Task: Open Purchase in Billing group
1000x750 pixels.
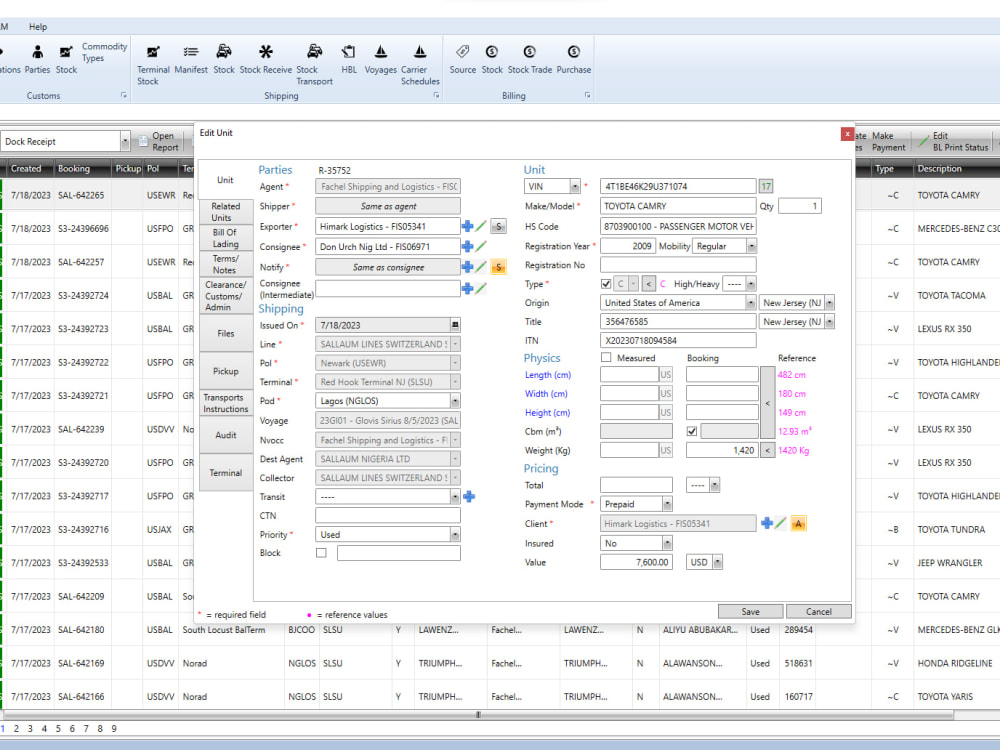Action: click(x=573, y=59)
